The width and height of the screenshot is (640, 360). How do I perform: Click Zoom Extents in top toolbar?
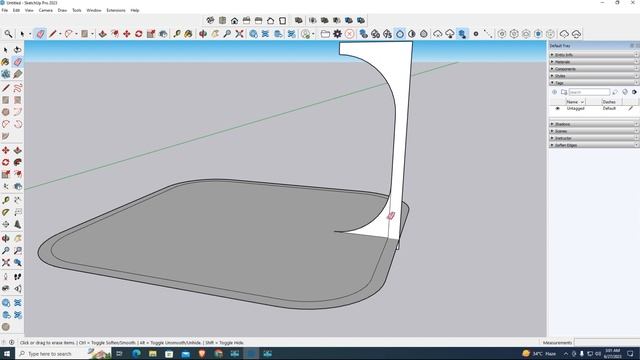[240, 34]
